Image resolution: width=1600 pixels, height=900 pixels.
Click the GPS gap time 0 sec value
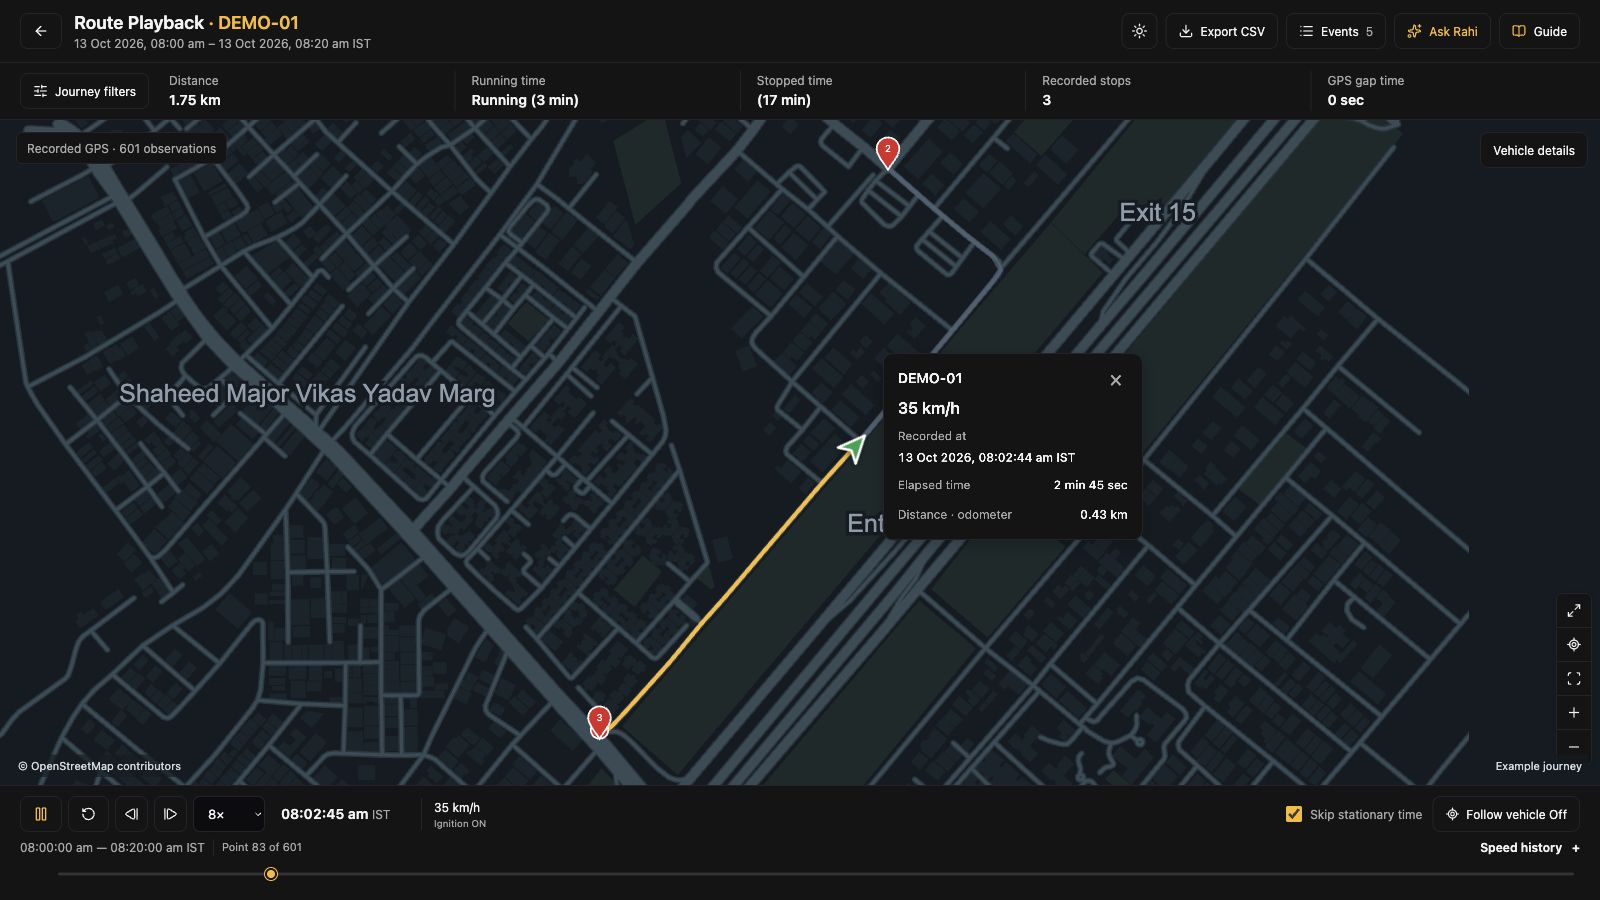[1346, 100]
